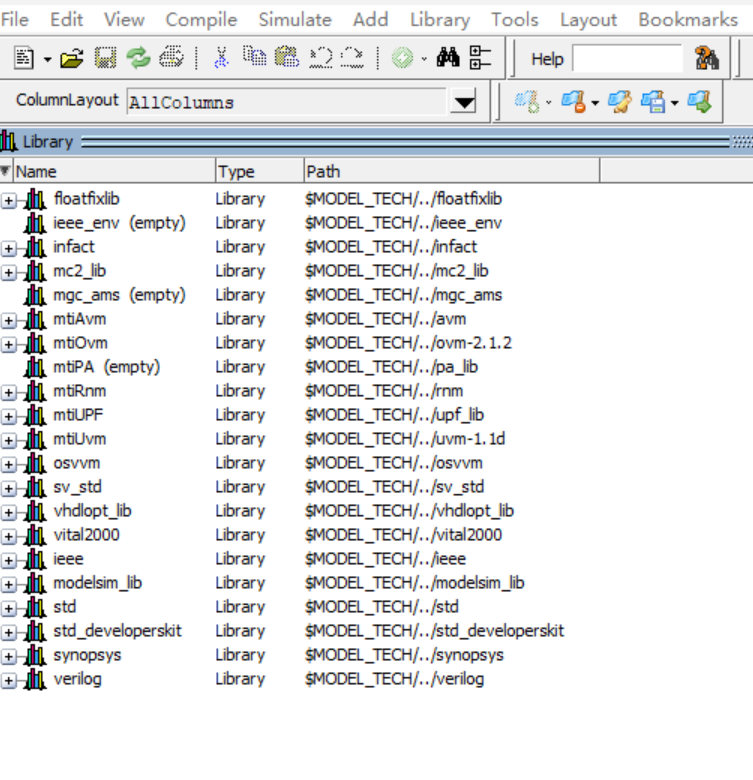The image size is (753, 780).
Task: Click the green Reload arrows icon
Action: (138, 58)
